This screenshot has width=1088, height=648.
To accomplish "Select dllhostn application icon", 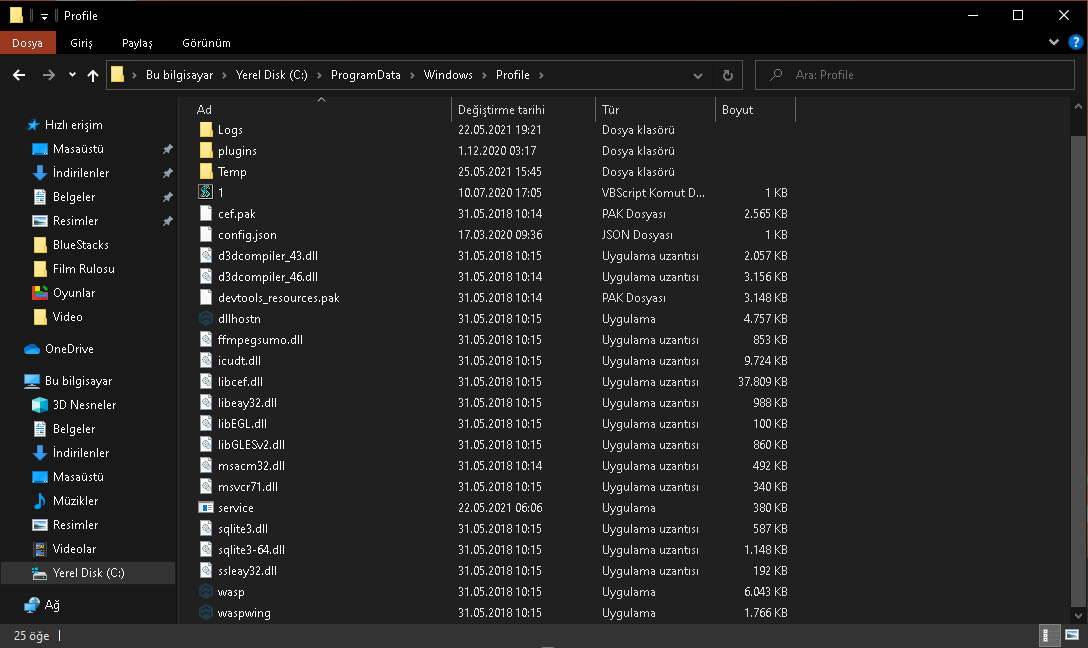I will [205, 318].
